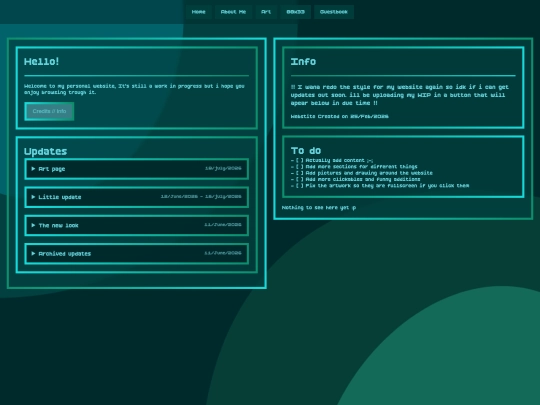Click 'Add pictures and drawing around the website'

pyautogui.click(x=362, y=173)
